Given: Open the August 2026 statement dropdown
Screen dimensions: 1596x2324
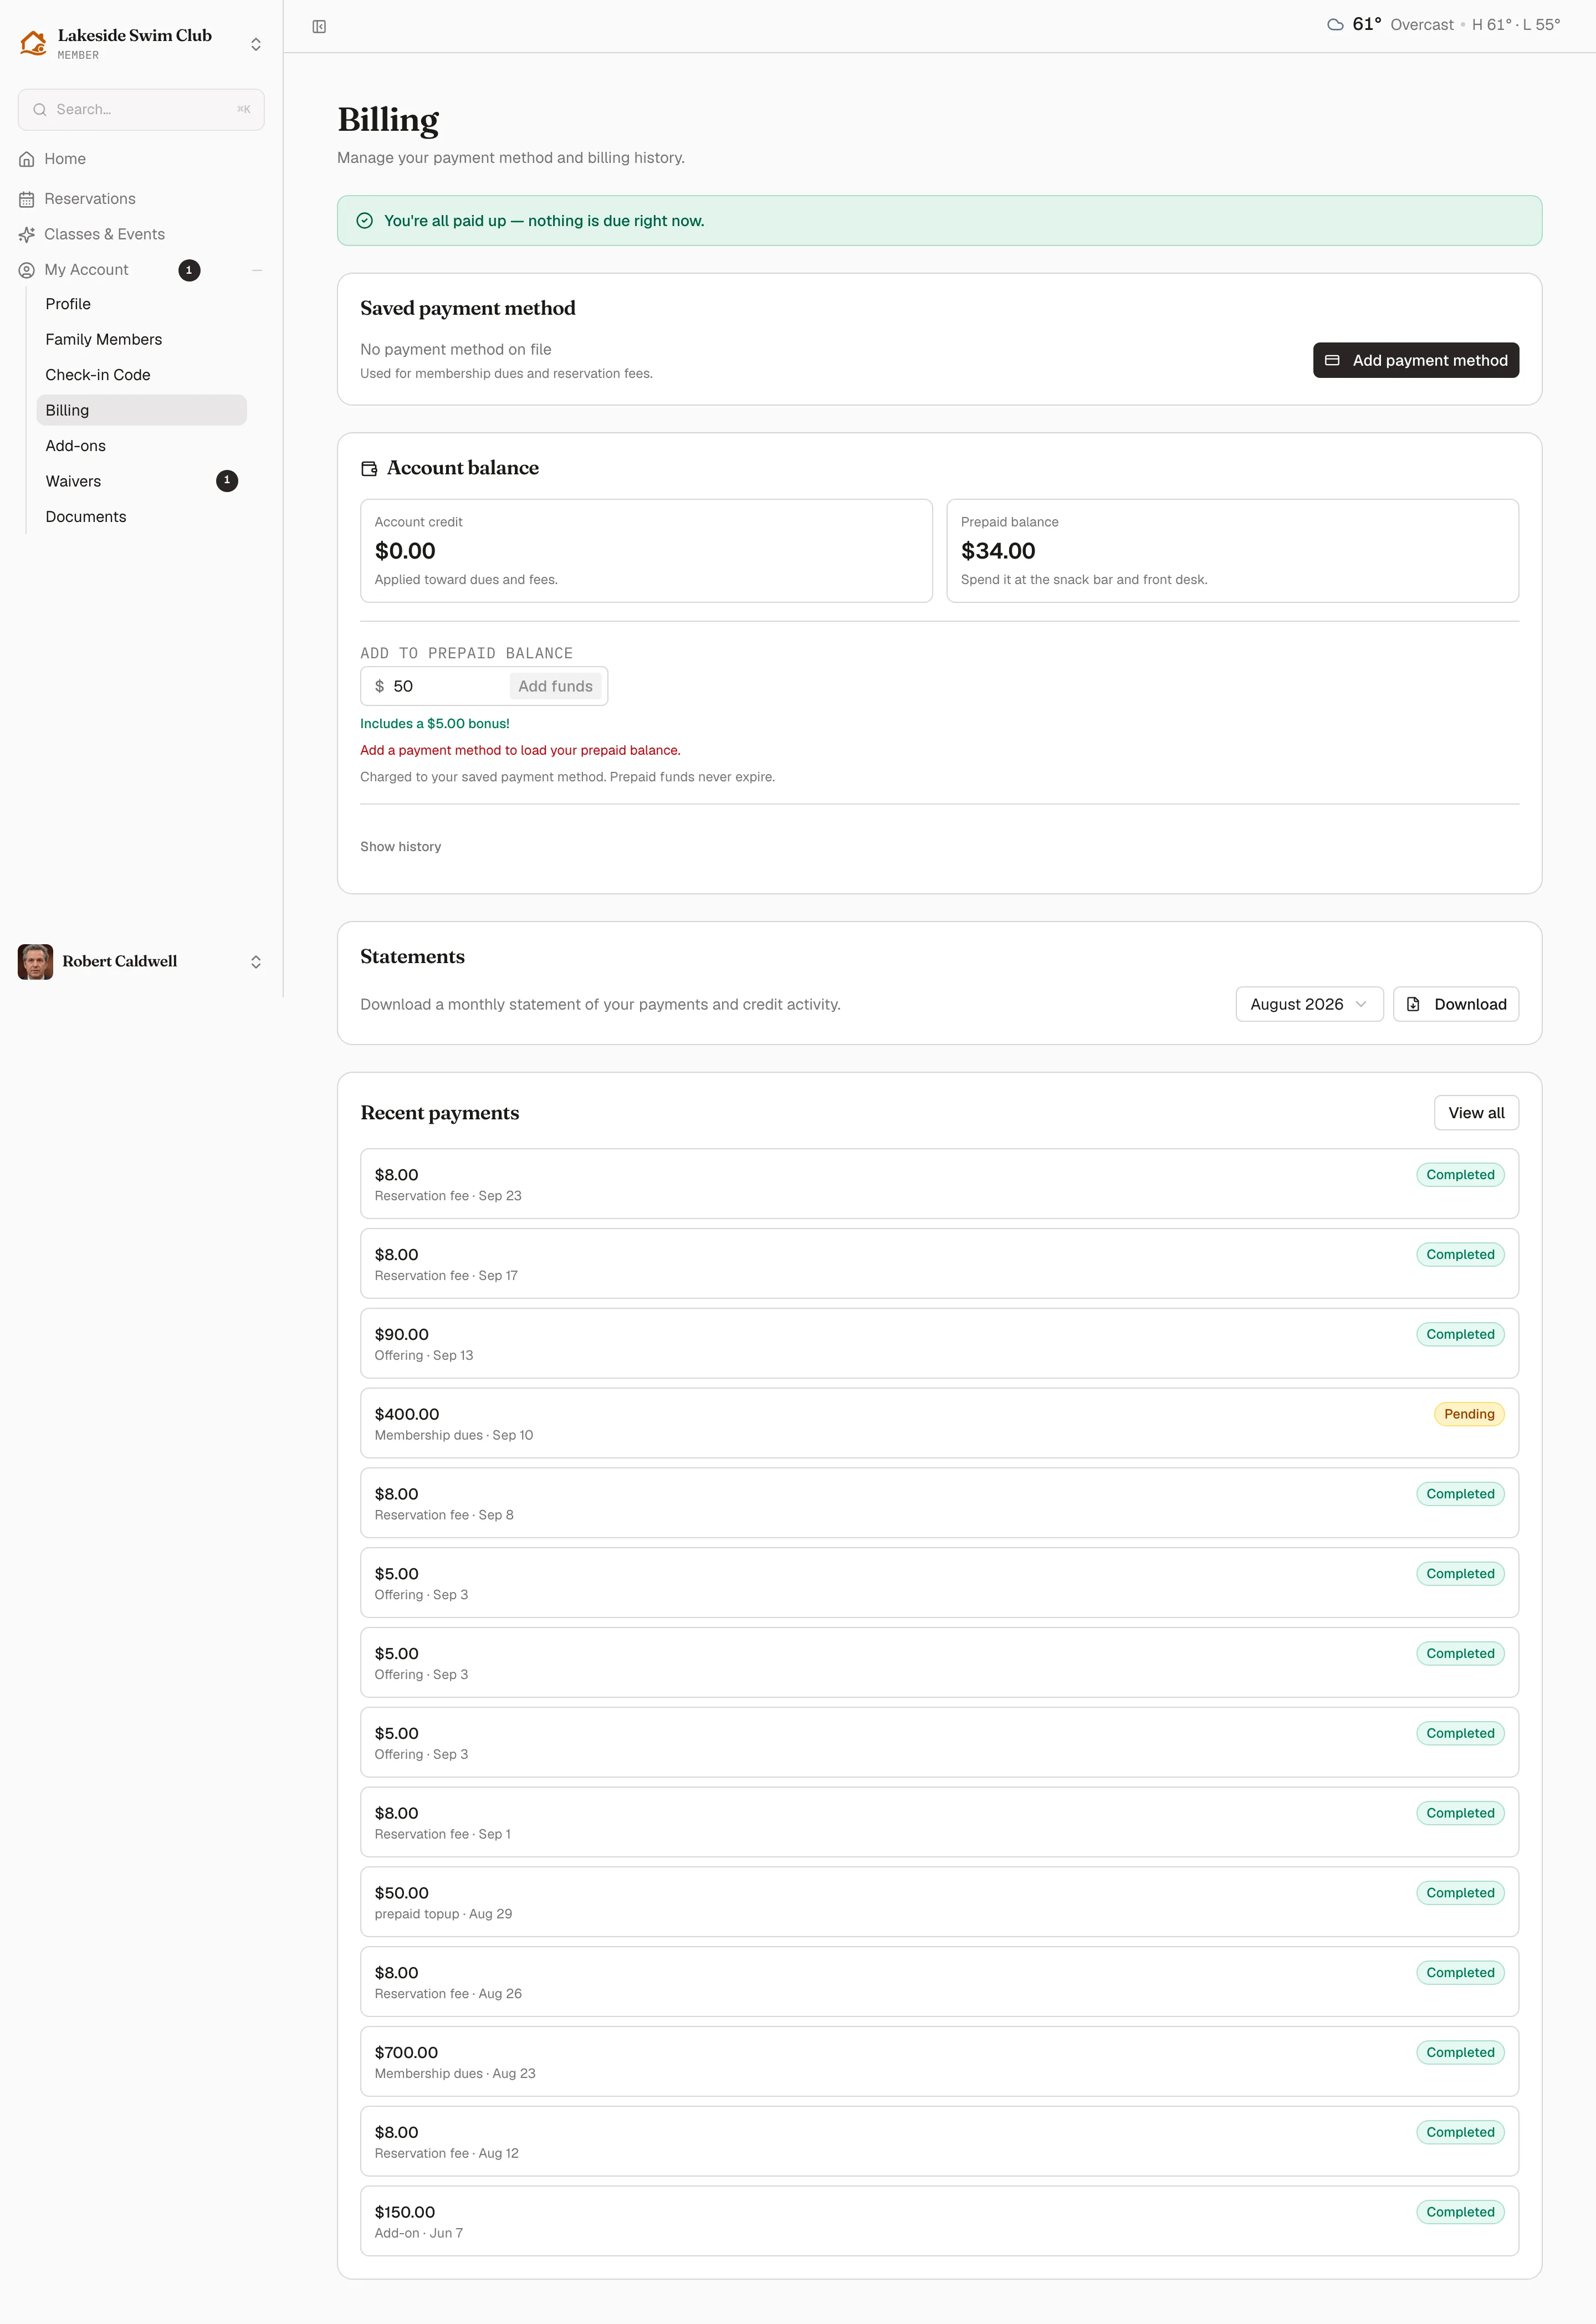Looking at the screenshot, I should (x=1309, y=1004).
